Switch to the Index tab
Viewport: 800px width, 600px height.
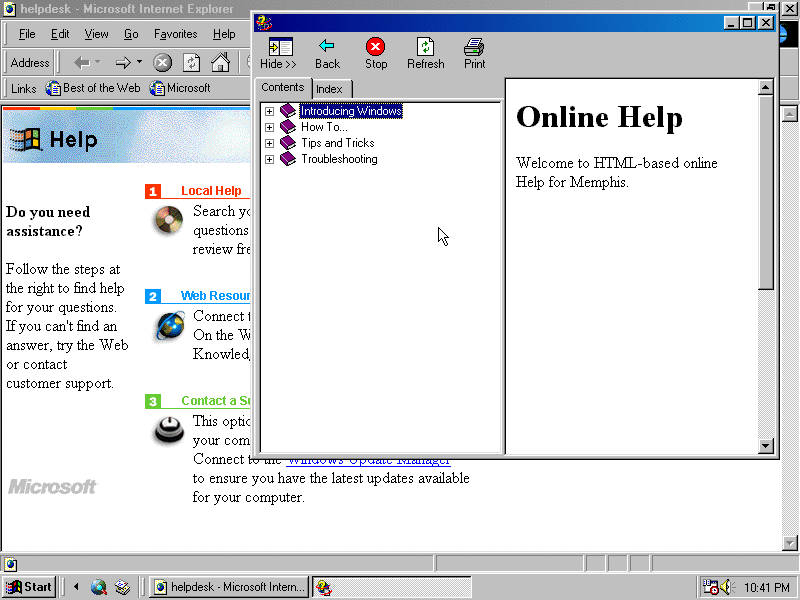(329, 89)
